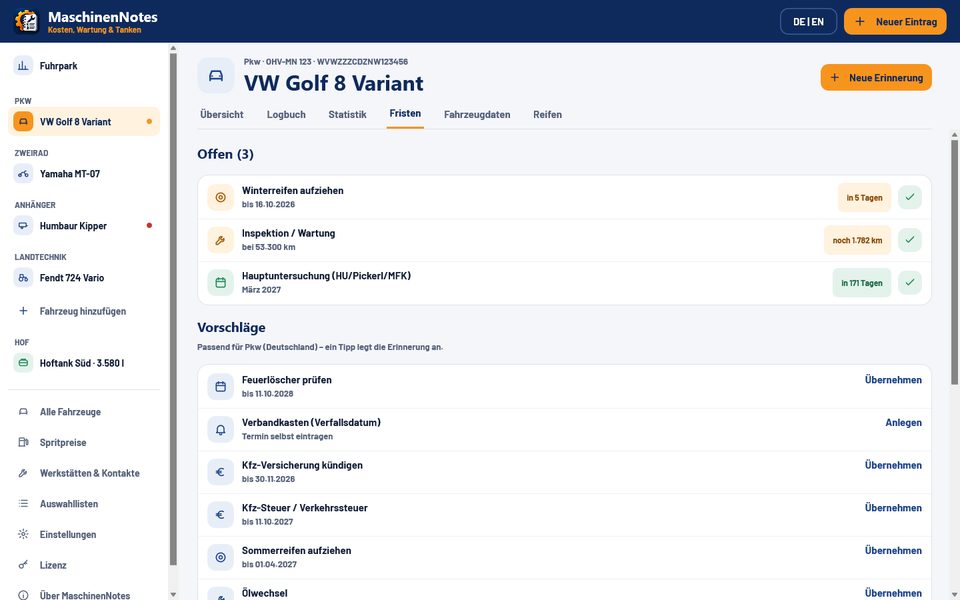The height and width of the screenshot is (600, 960).
Task: Click the Einstellungen gear icon
Action: coord(23,534)
